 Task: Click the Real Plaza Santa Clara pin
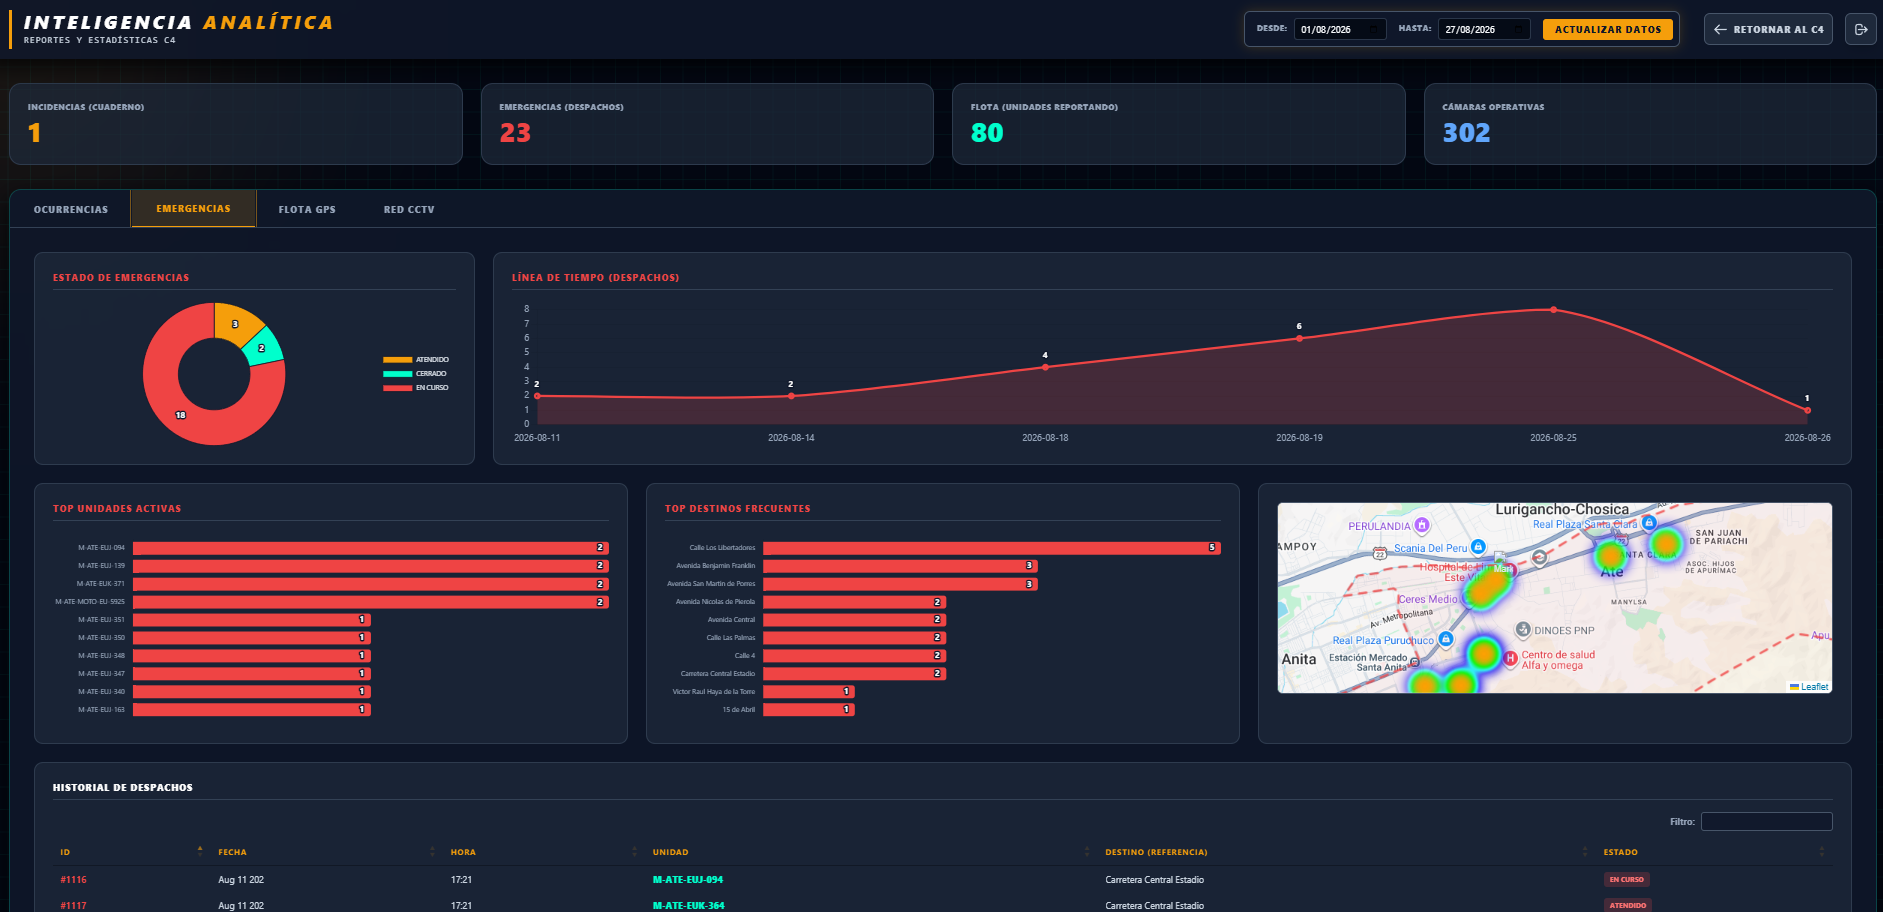tap(1649, 523)
